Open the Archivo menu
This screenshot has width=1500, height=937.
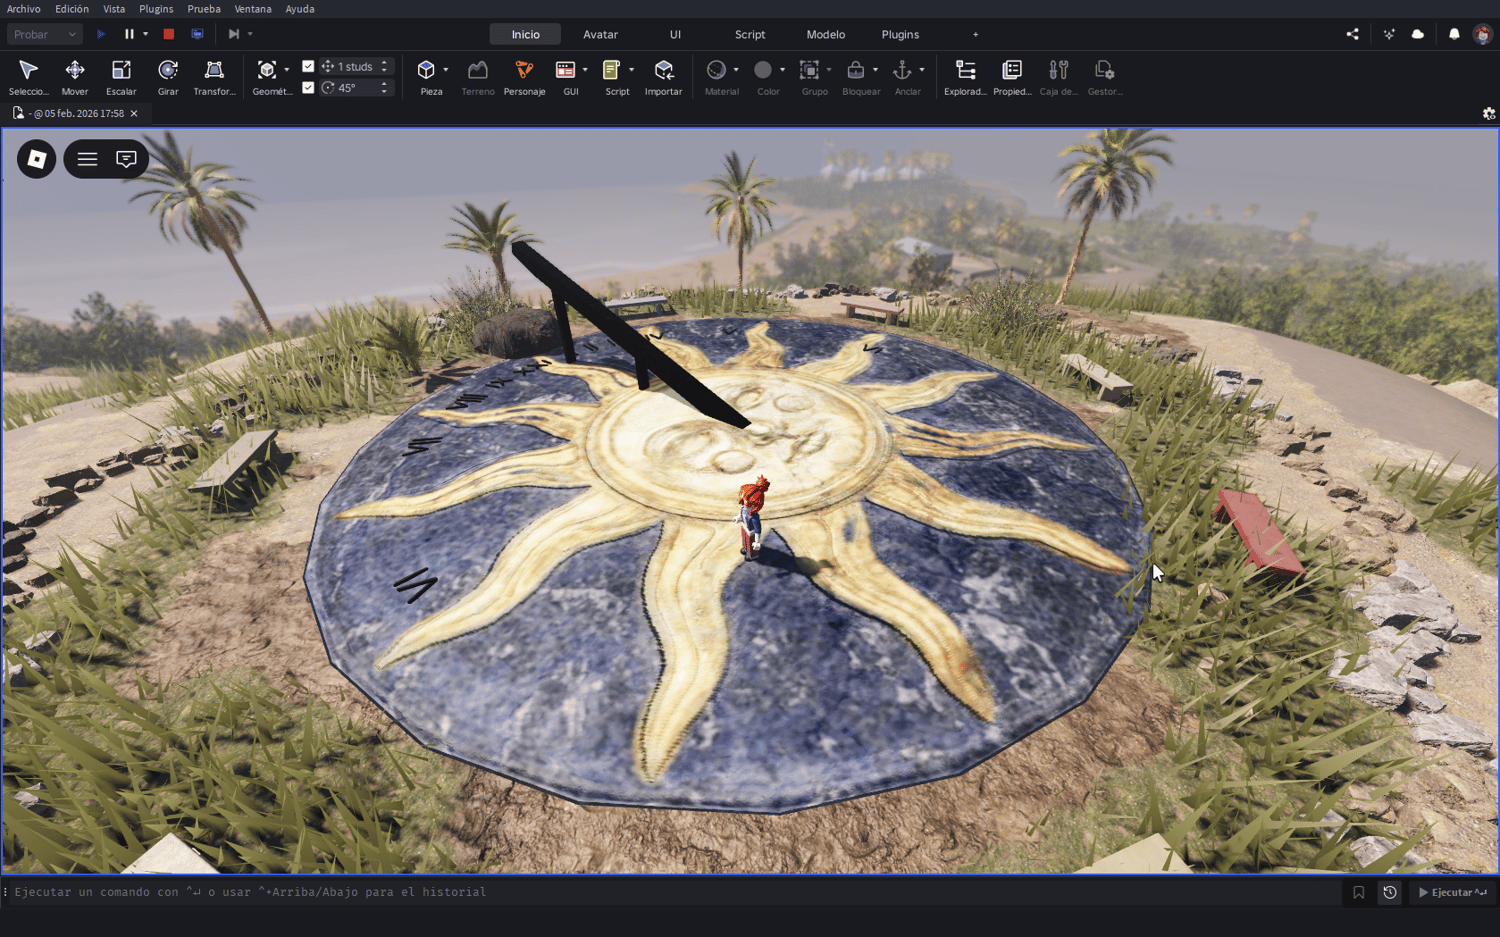click(x=24, y=9)
